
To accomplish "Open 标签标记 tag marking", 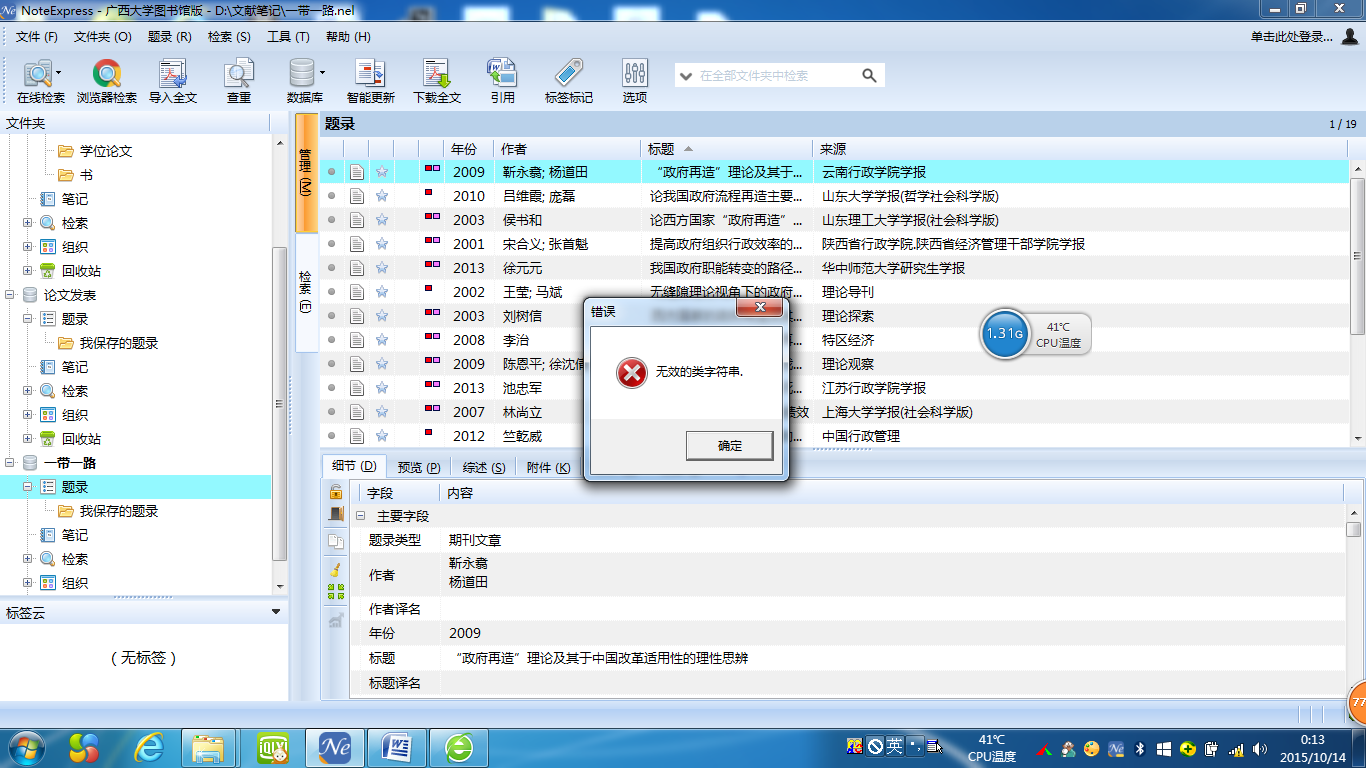I will point(569,82).
